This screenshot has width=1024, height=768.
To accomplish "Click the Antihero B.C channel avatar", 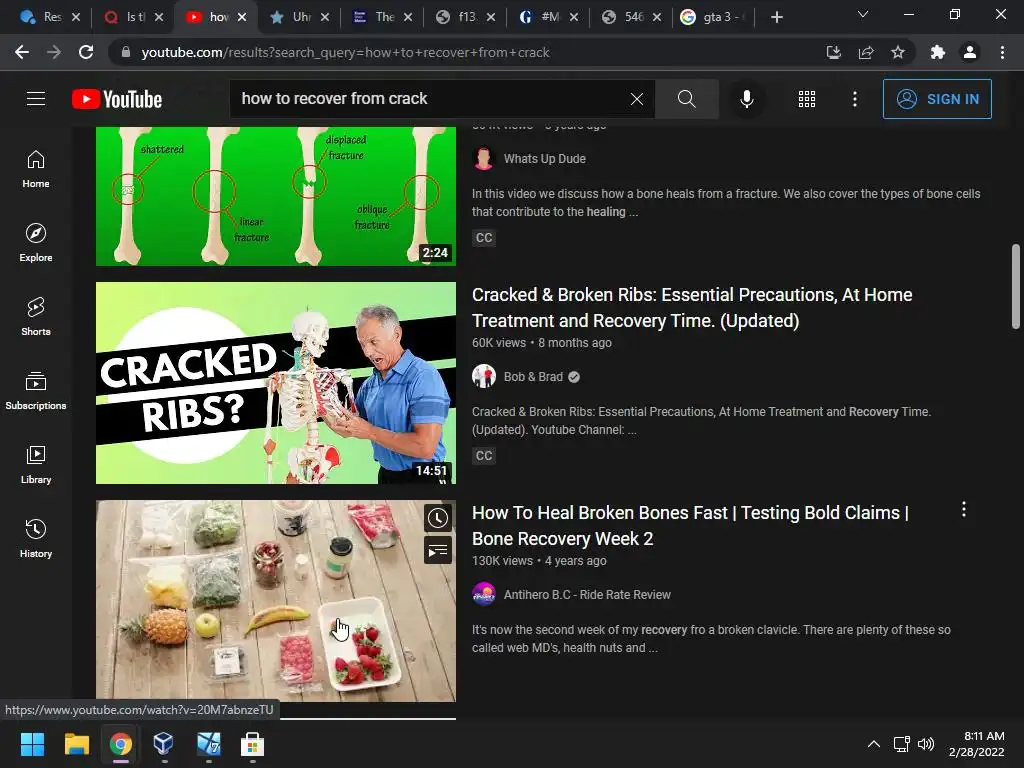I will click(484, 595).
